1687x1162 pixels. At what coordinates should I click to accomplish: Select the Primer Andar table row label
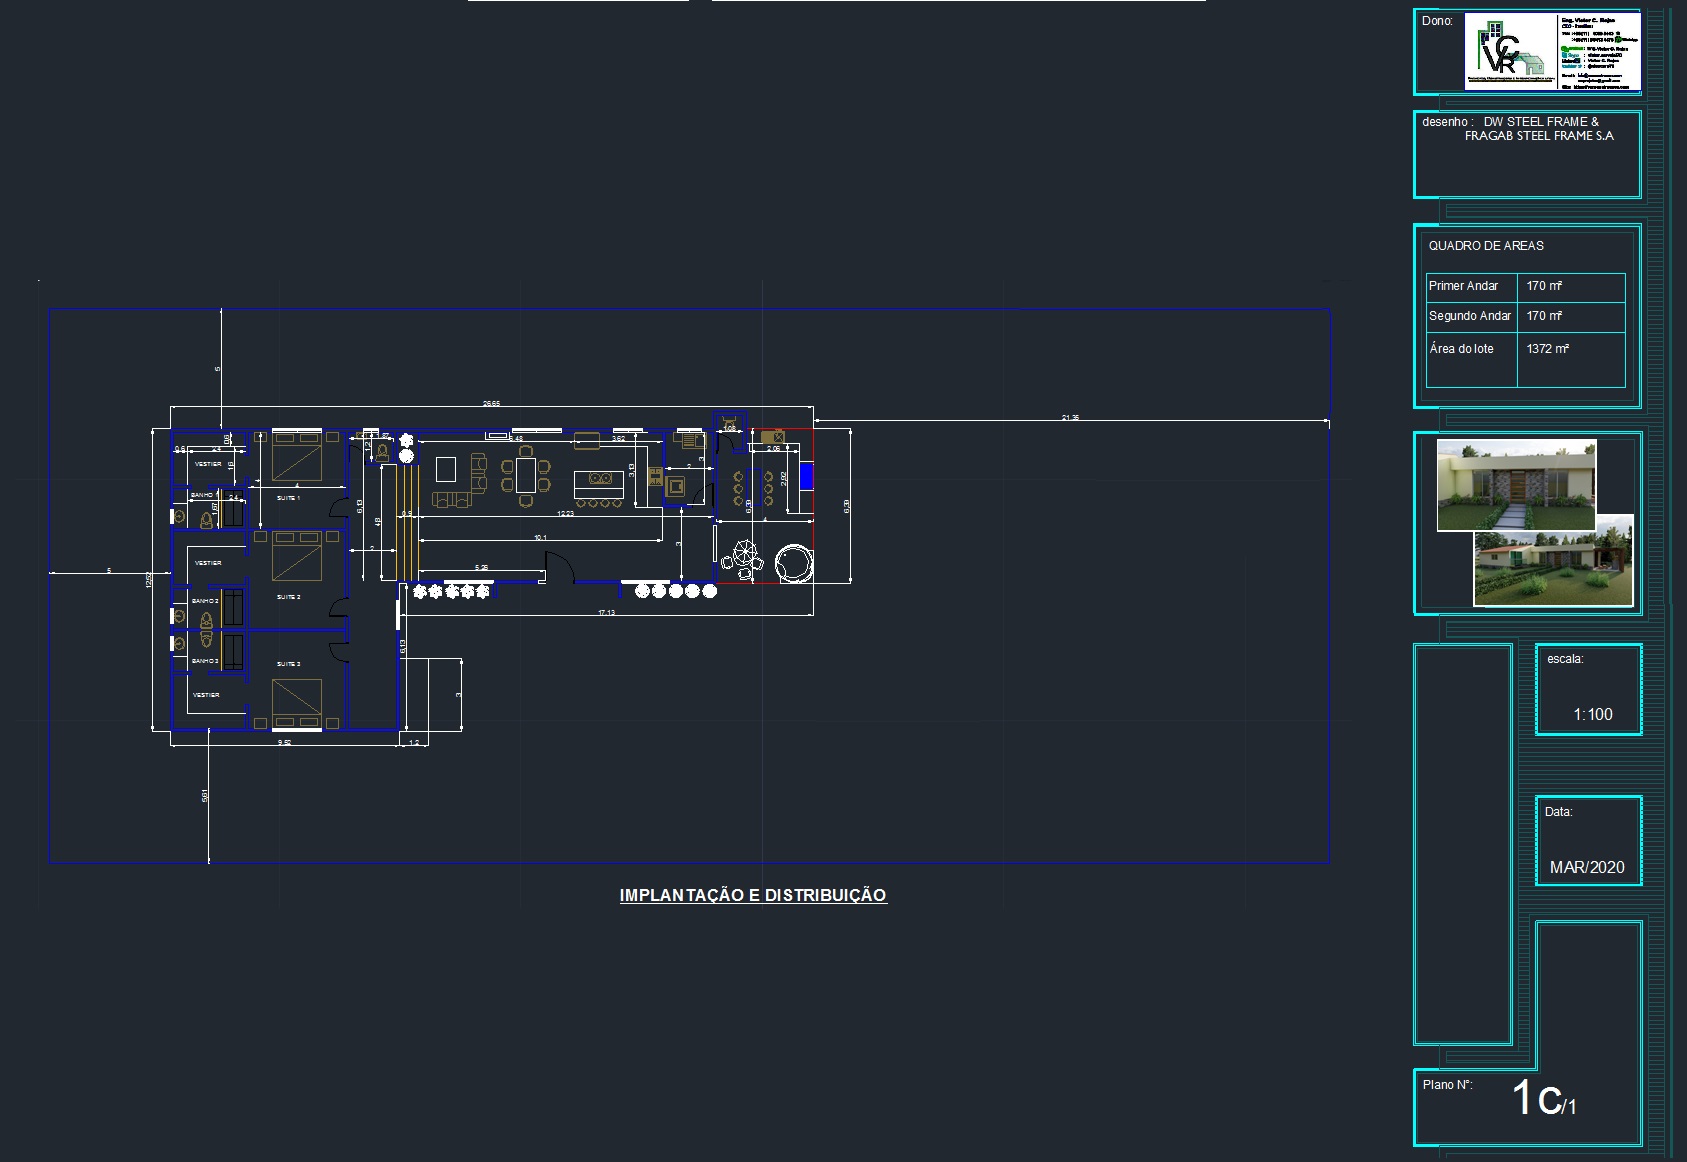pos(1463,286)
